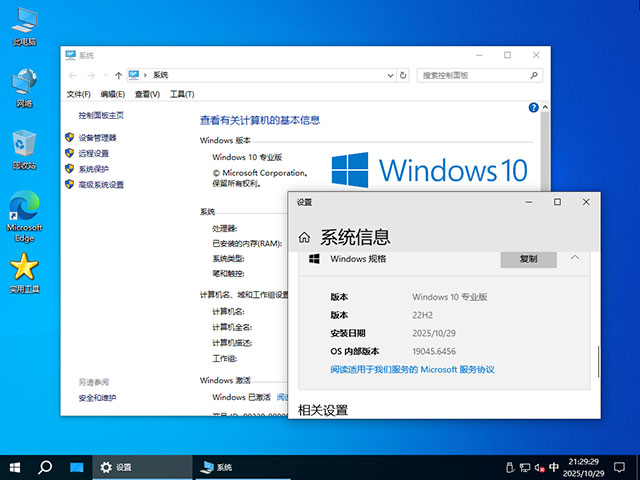
Task: Open 高级系统设置 link
Action: coord(101,184)
